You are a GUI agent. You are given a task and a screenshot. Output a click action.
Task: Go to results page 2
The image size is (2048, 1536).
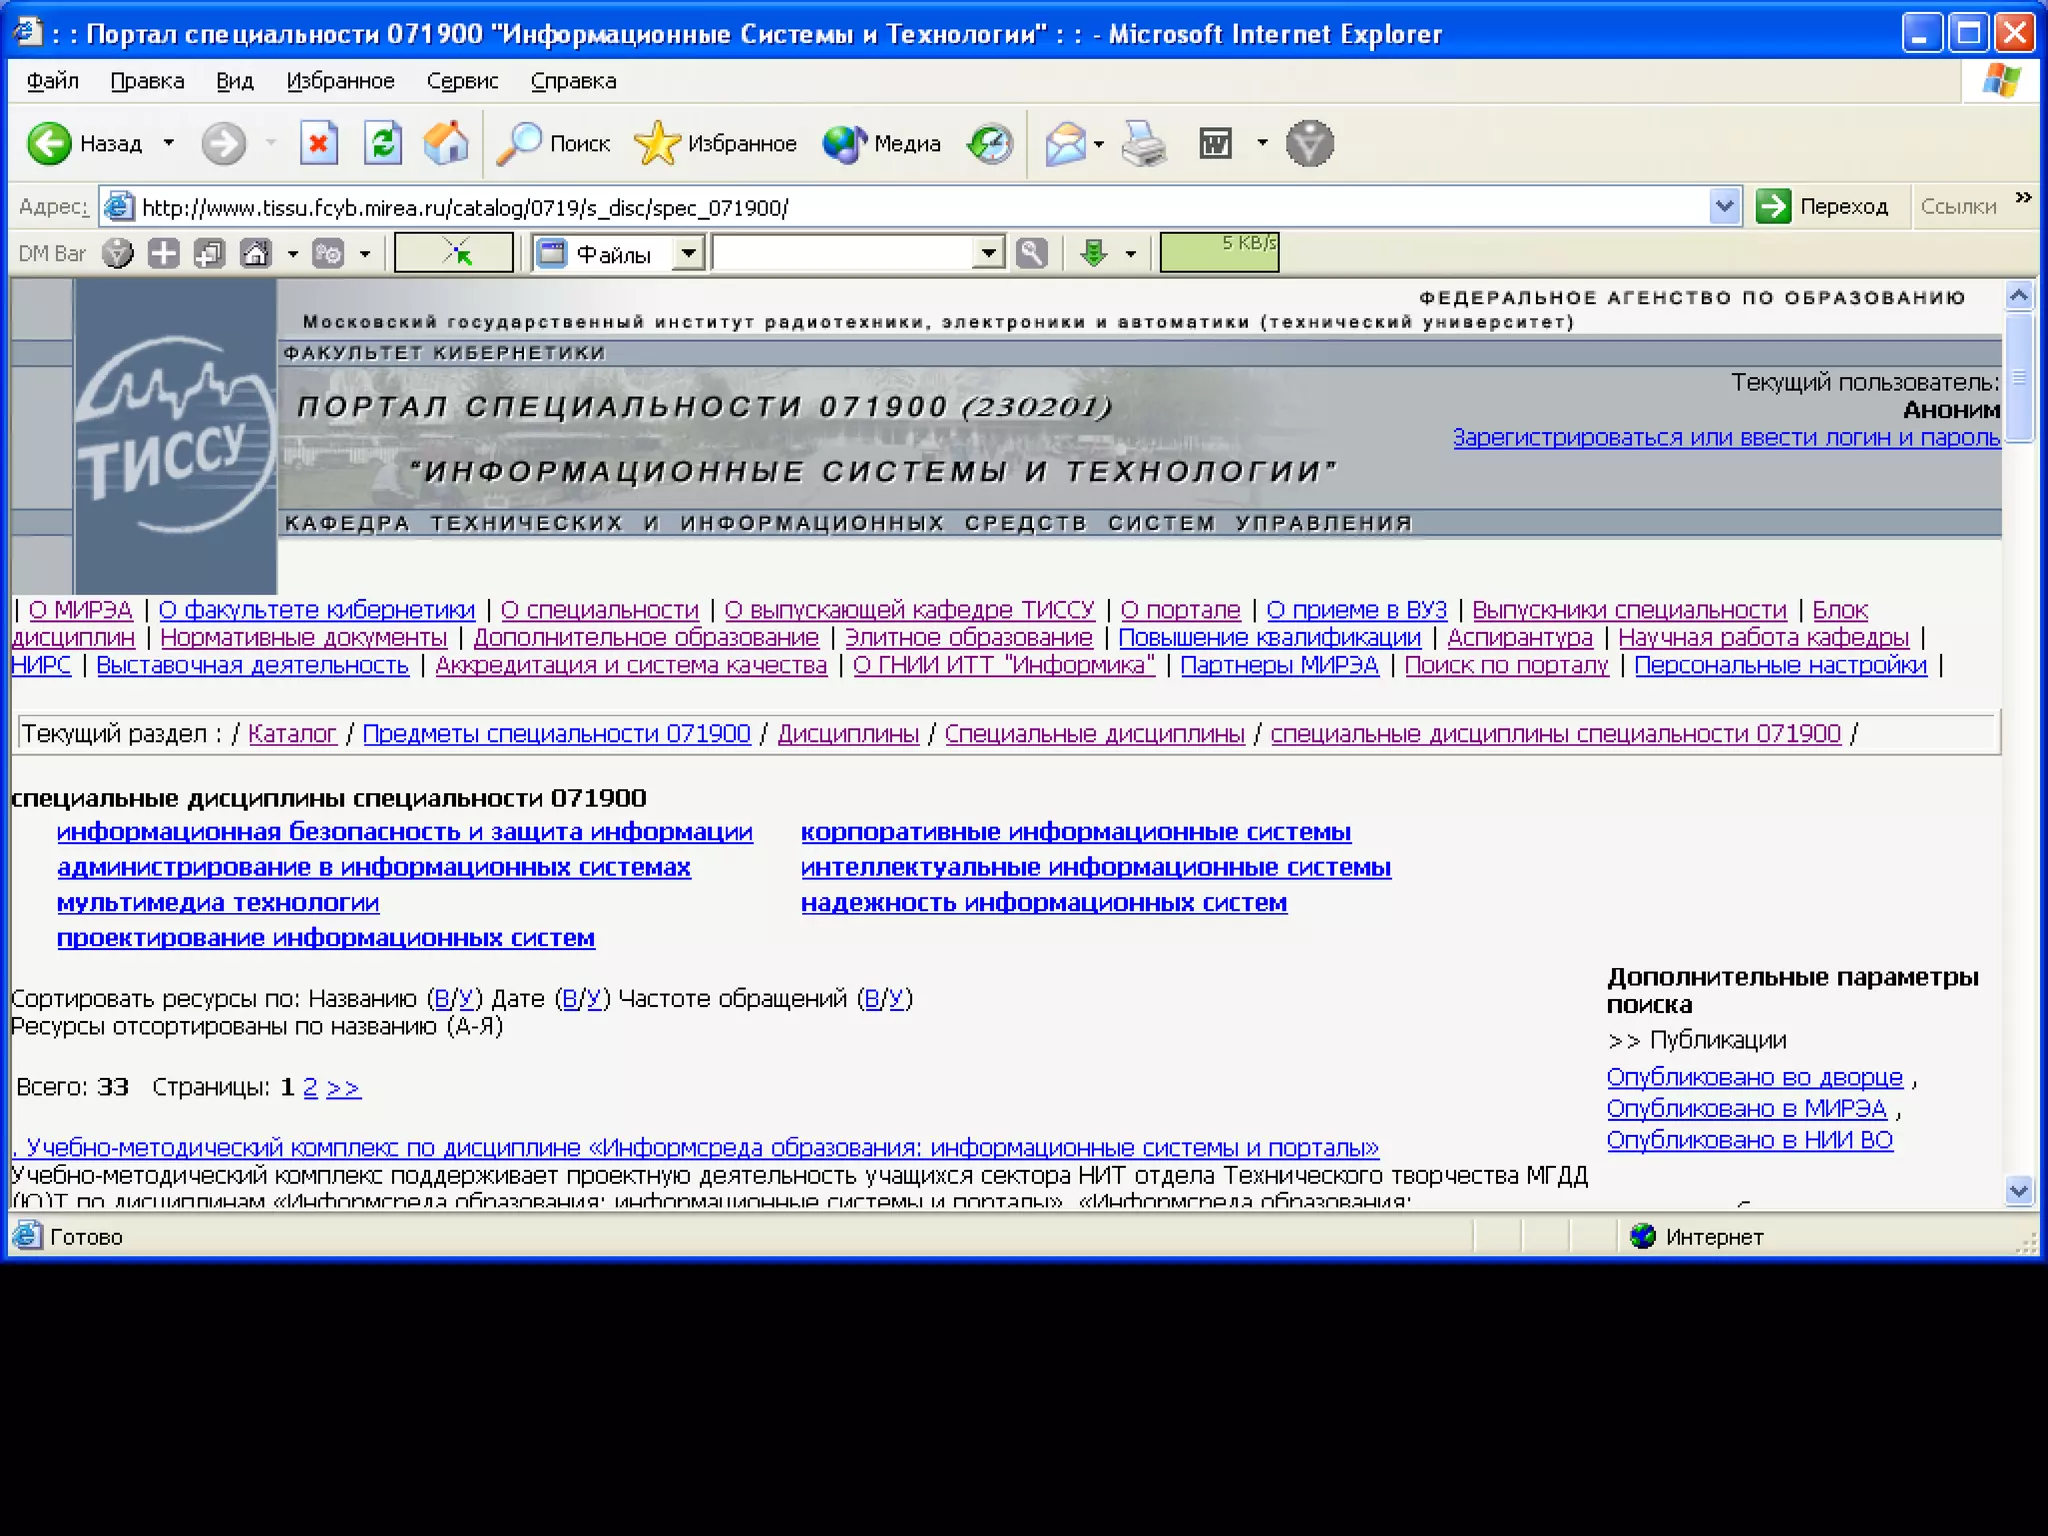[310, 1088]
